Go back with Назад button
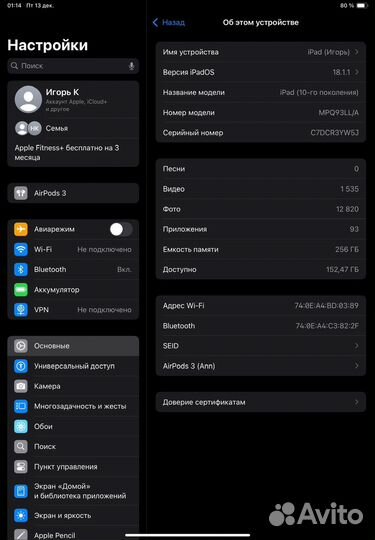 tap(168, 22)
